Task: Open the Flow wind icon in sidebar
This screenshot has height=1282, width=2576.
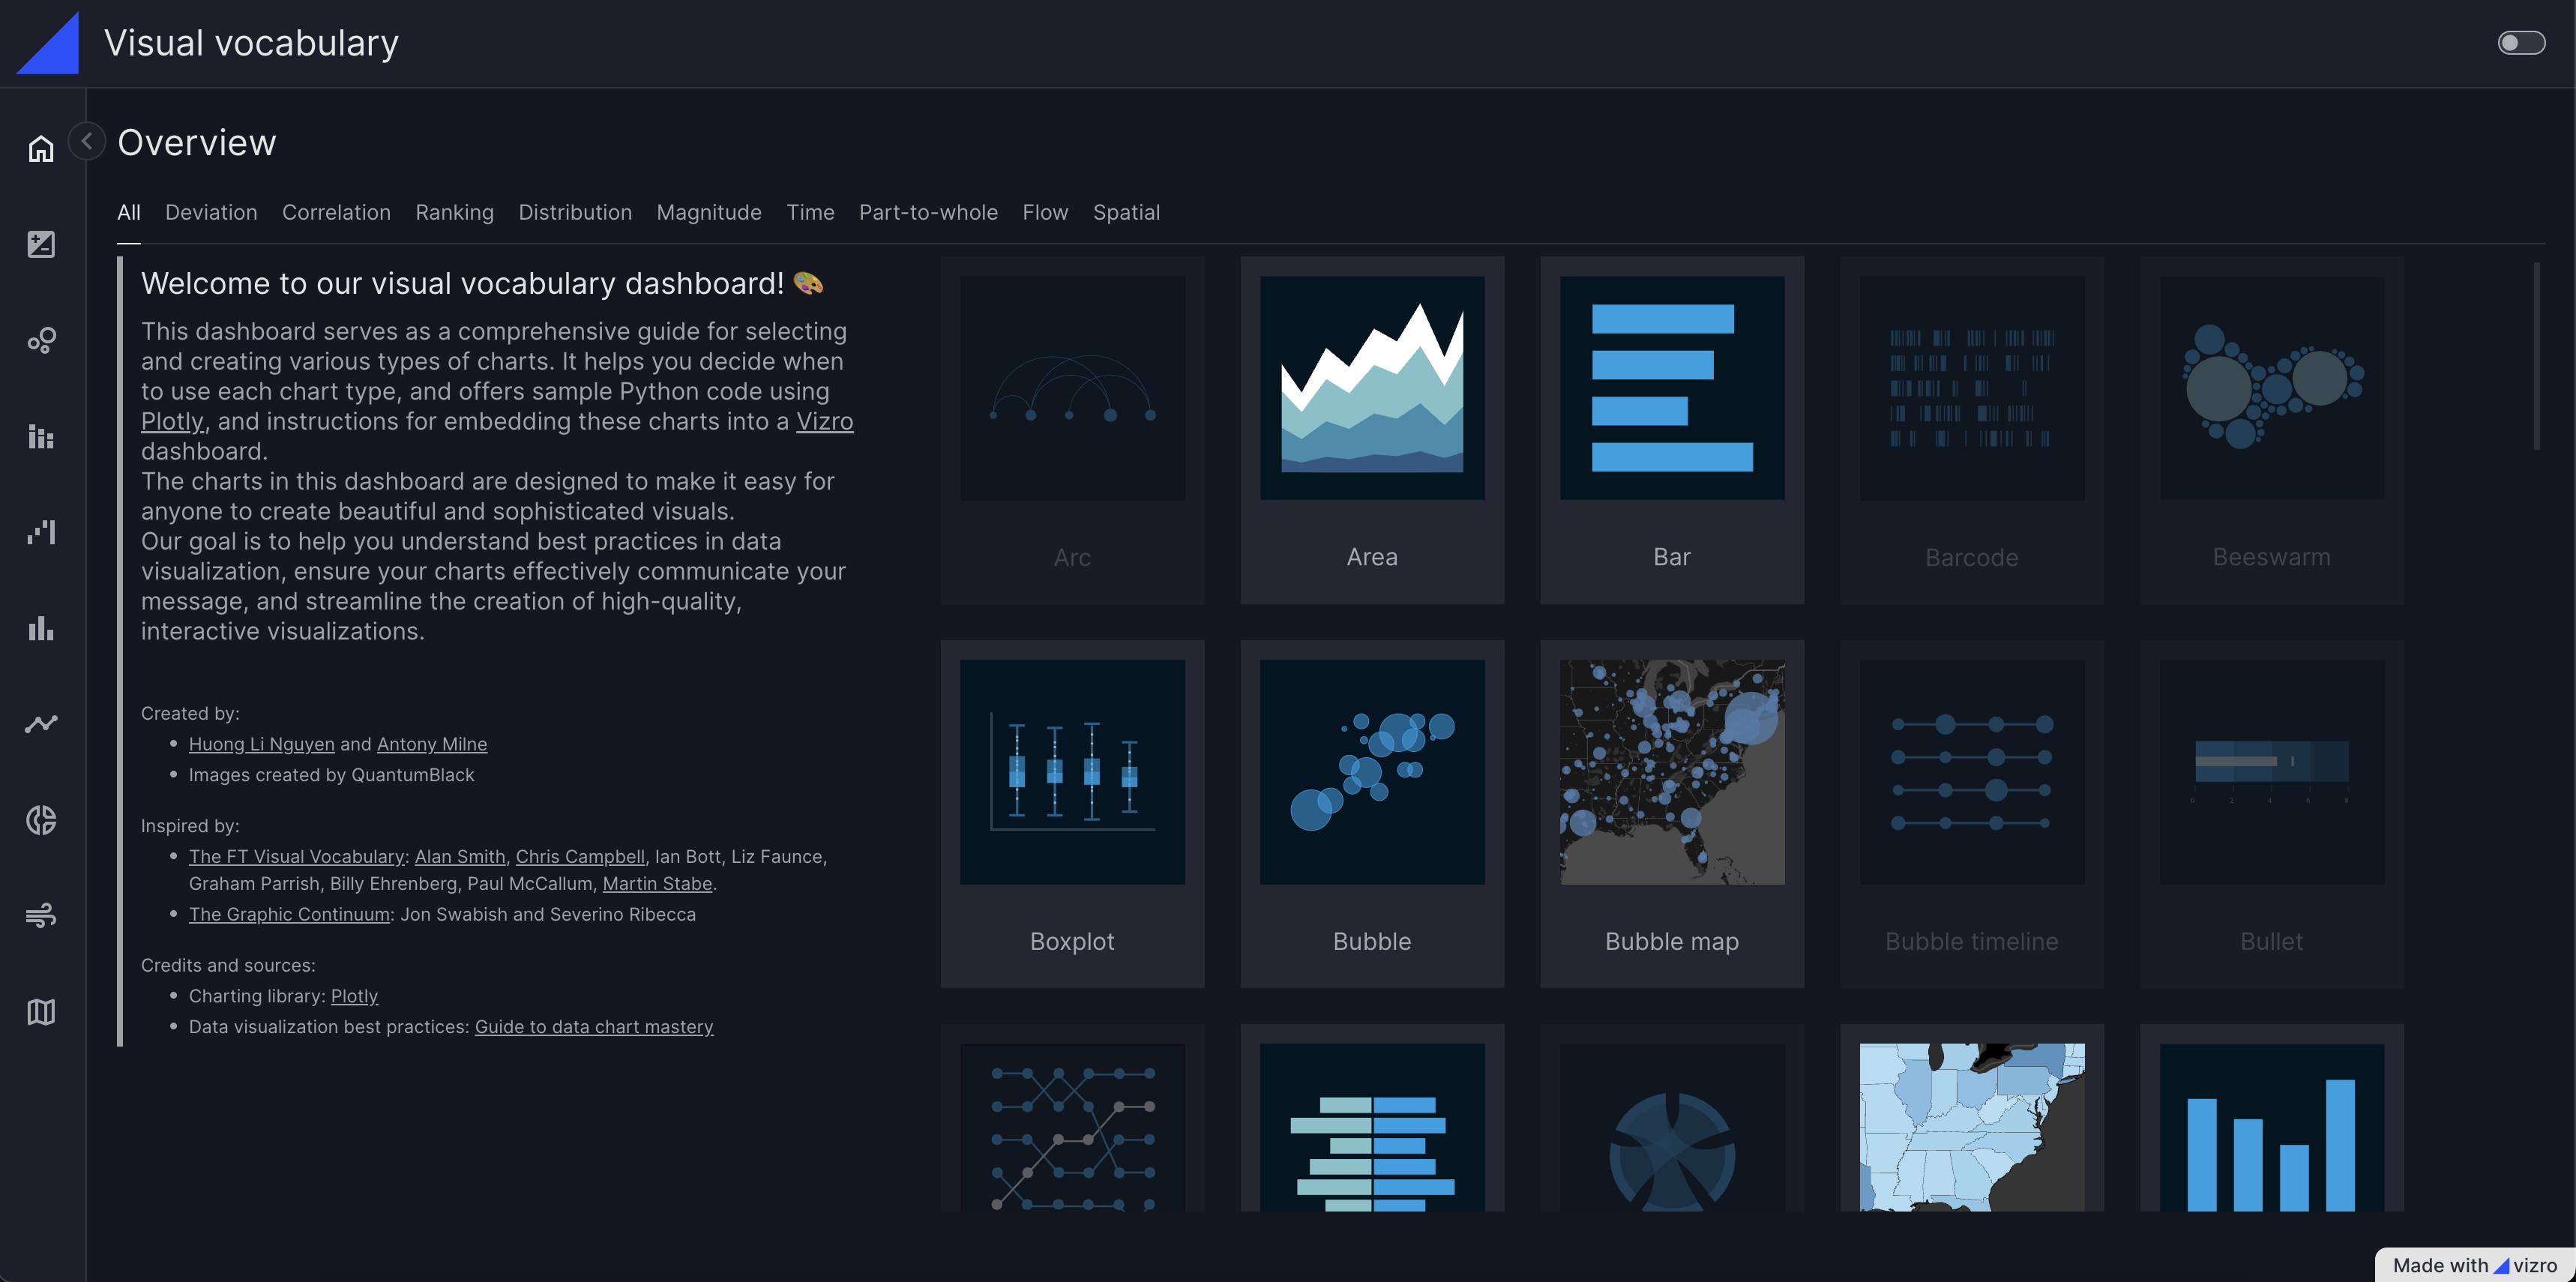Action: pyautogui.click(x=41, y=916)
